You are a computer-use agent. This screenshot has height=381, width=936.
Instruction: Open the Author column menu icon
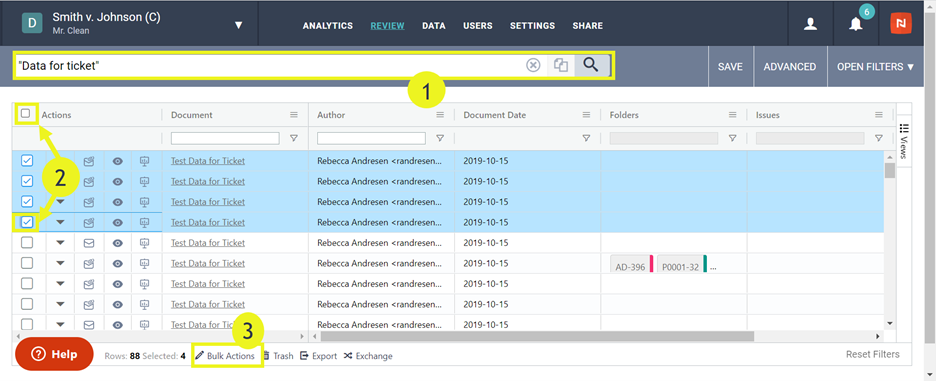(440, 115)
